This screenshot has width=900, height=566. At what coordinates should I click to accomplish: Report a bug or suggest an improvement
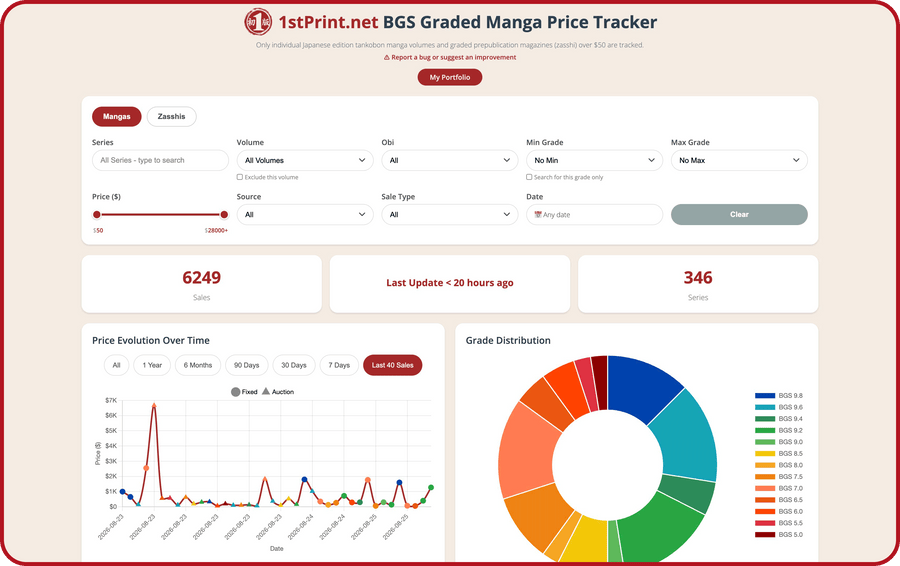point(450,57)
